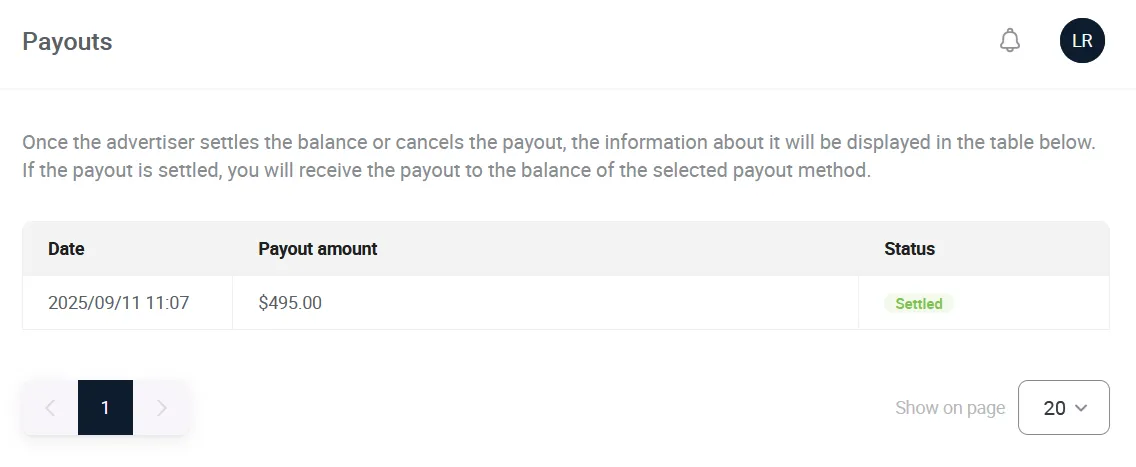This screenshot has width=1136, height=467.
Task: Sort by the Date column header
Action: click(66, 249)
